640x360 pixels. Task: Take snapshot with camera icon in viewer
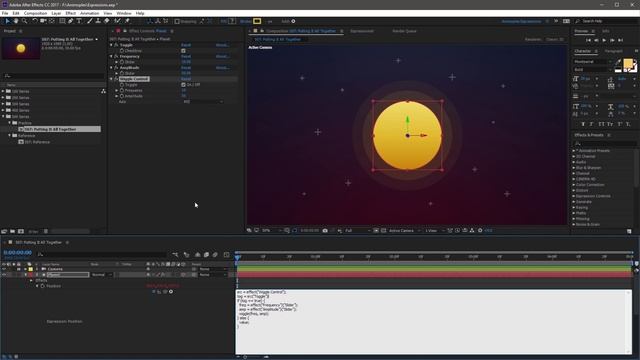coord(325,231)
